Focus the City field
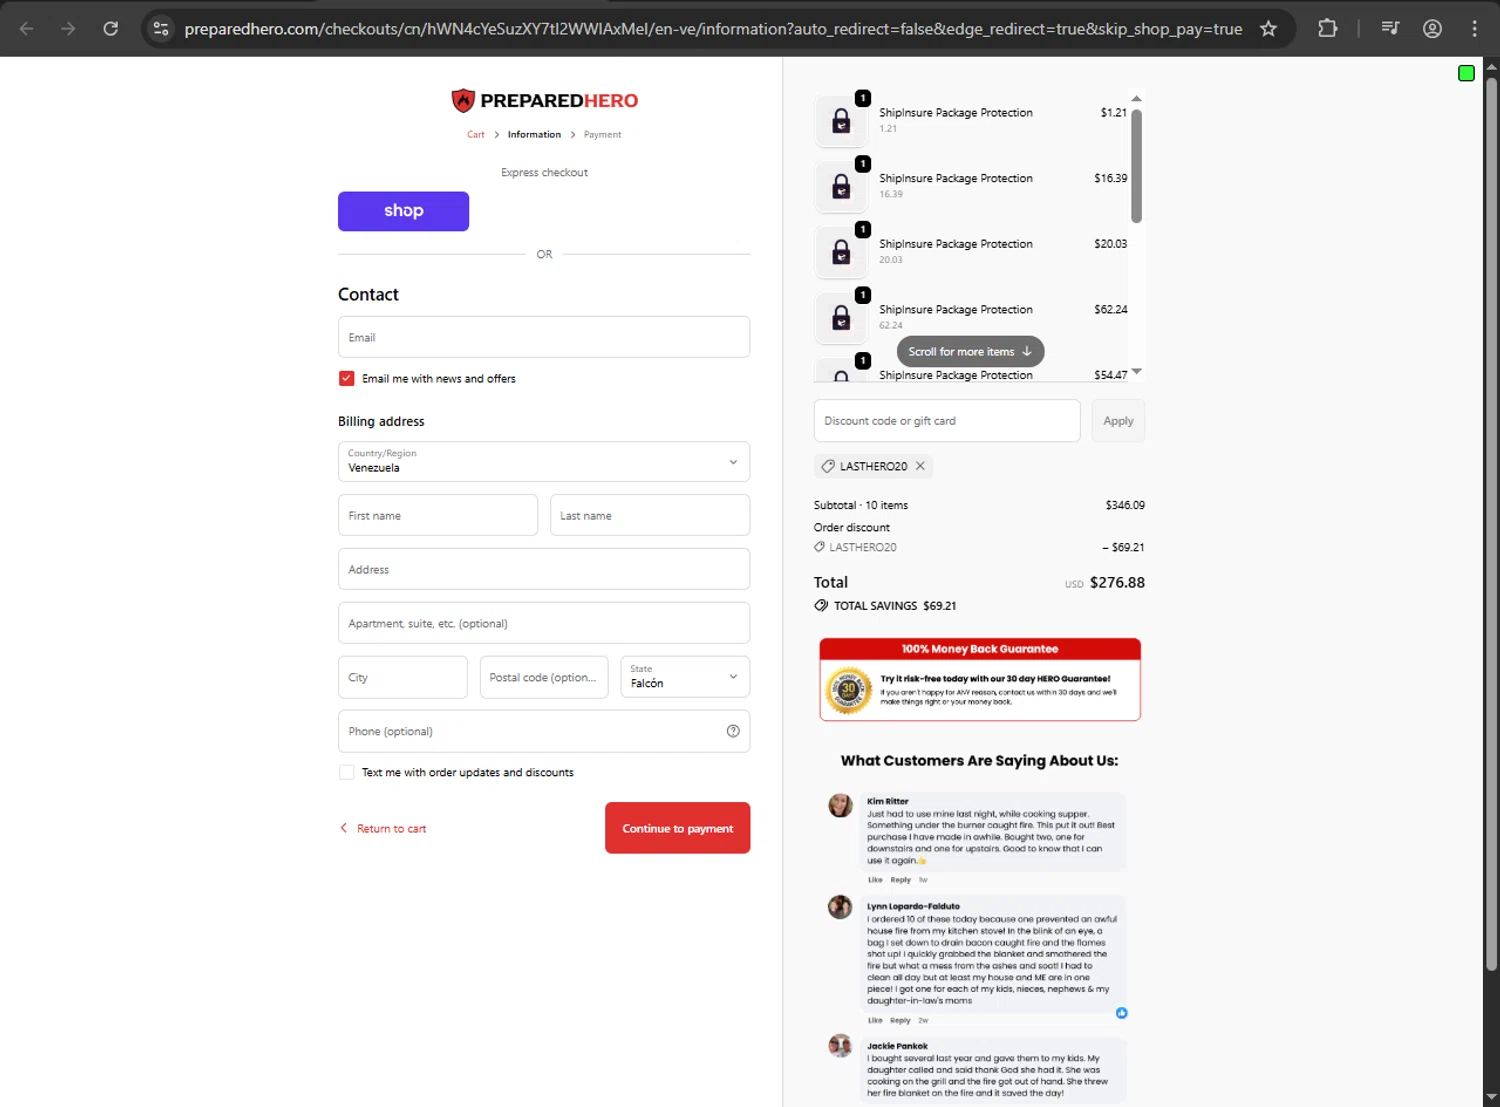The width and height of the screenshot is (1500, 1107). click(x=403, y=677)
